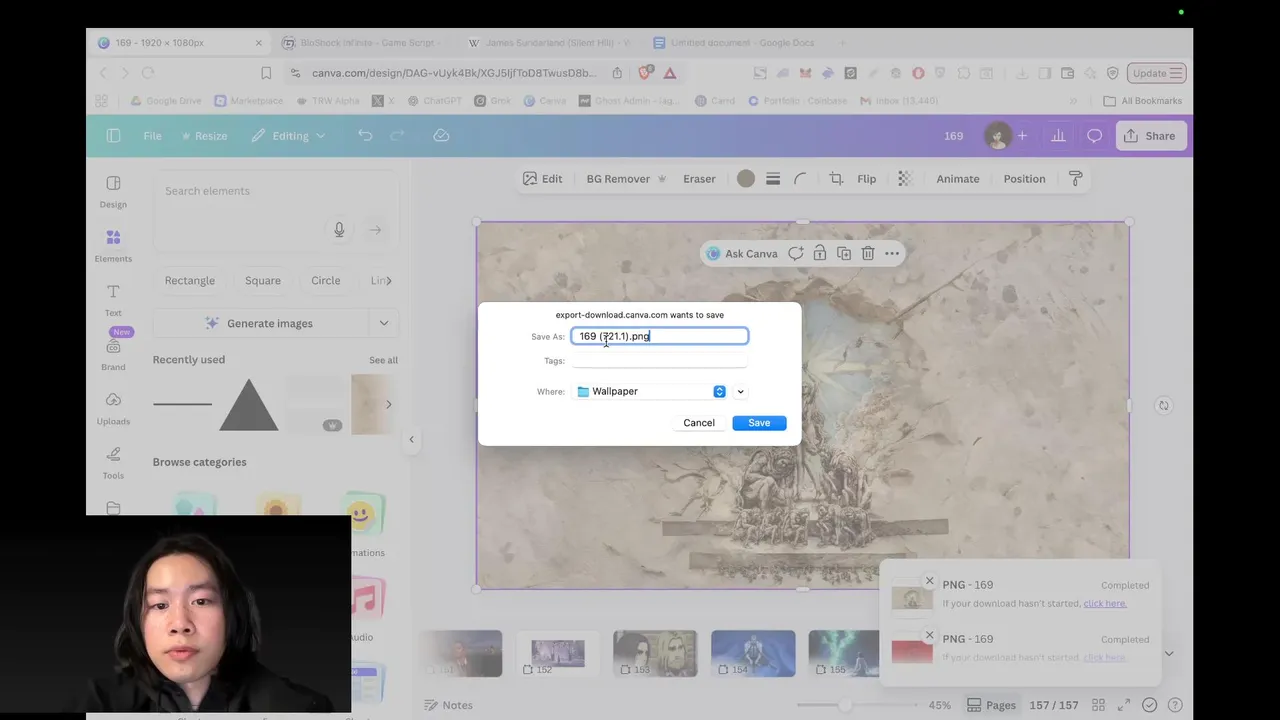This screenshot has height=720, width=1280.
Task: Click the add comment icon on floating toolbar
Action: (x=796, y=254)
